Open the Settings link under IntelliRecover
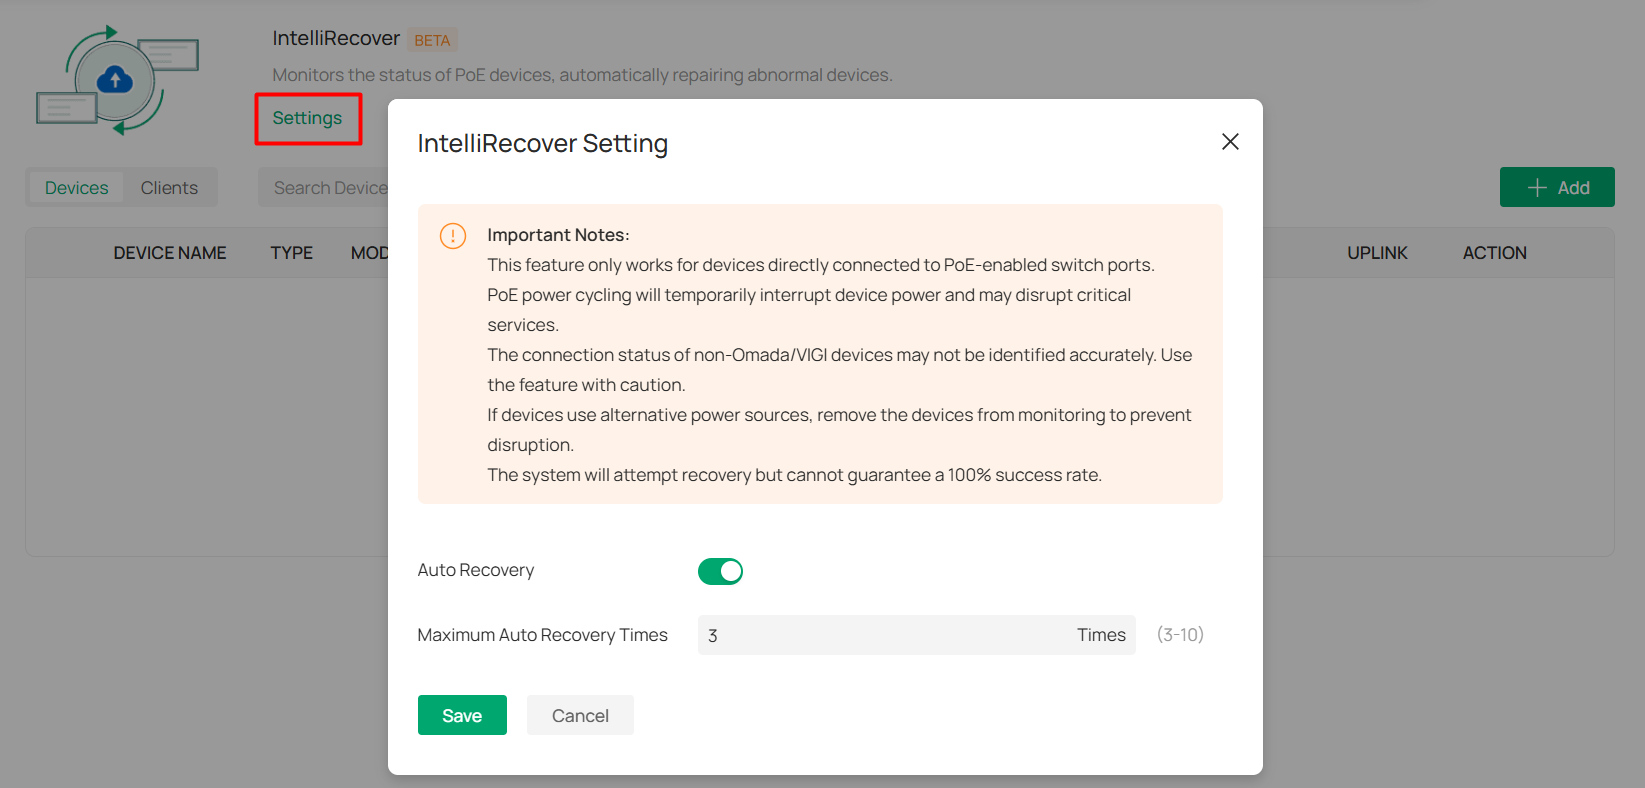The width and height of the screenshot is (1645, 788). point(307,118)
